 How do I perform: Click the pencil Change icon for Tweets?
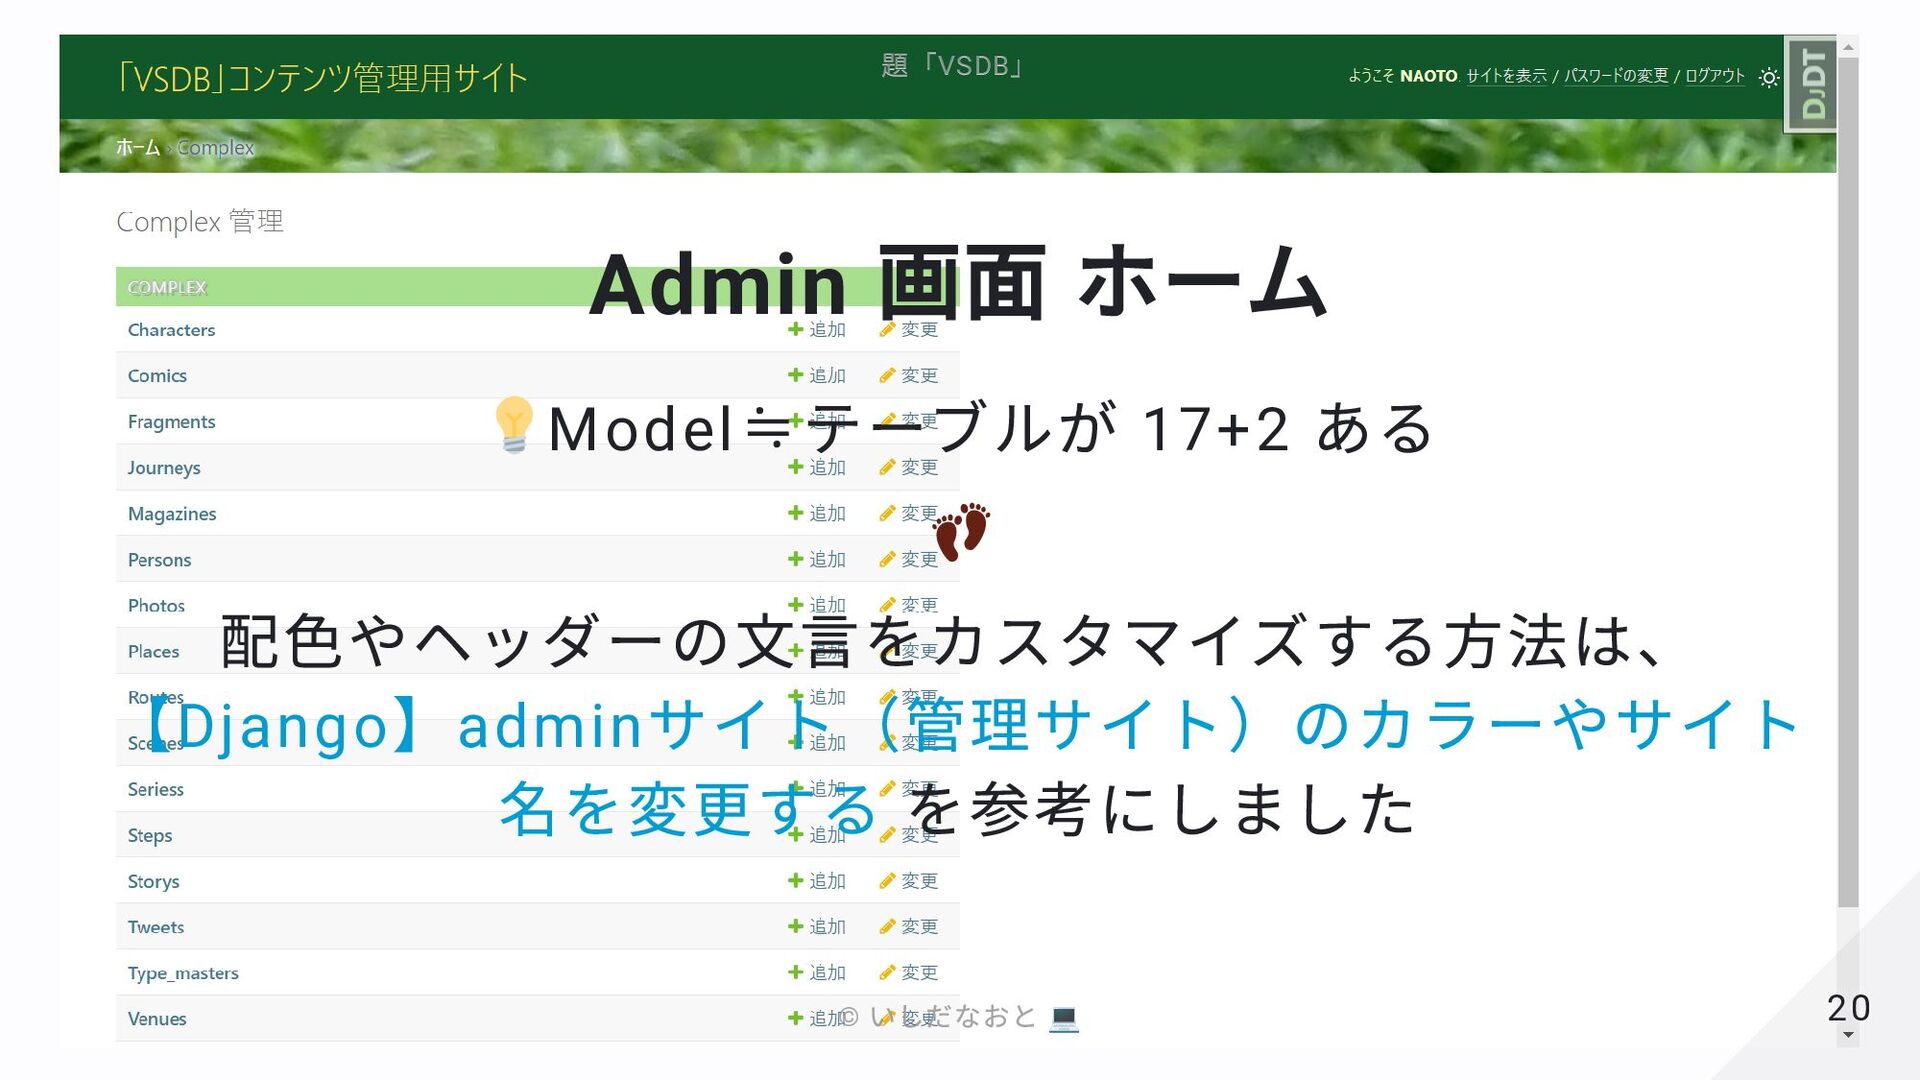(x=887, y=926)
